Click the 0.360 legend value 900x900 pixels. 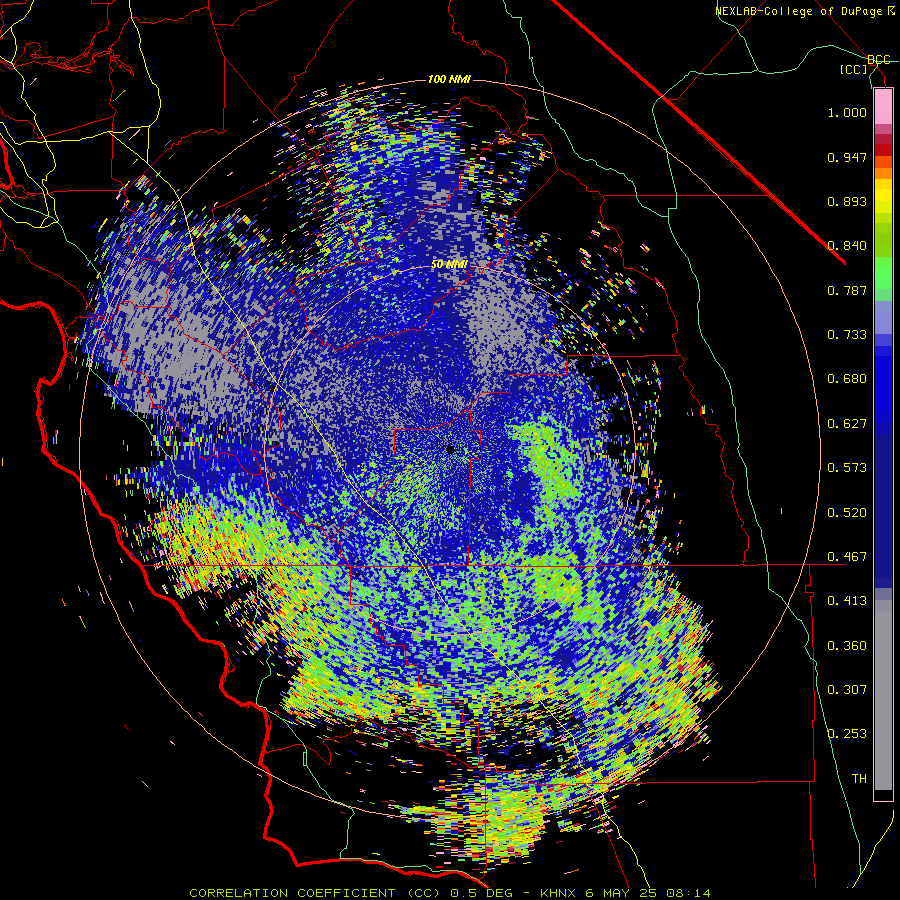(847, 646)
